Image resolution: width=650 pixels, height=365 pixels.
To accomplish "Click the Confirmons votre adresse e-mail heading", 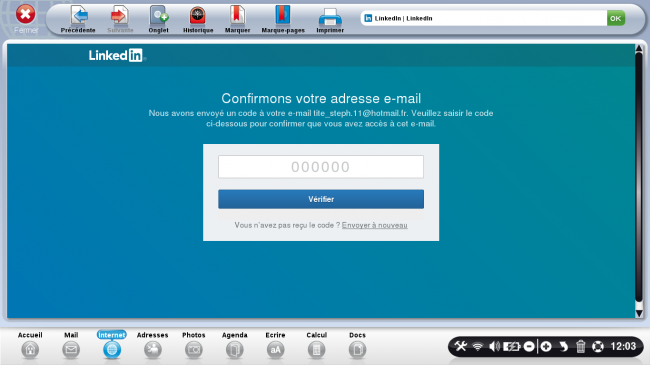I will pos(321,99).
